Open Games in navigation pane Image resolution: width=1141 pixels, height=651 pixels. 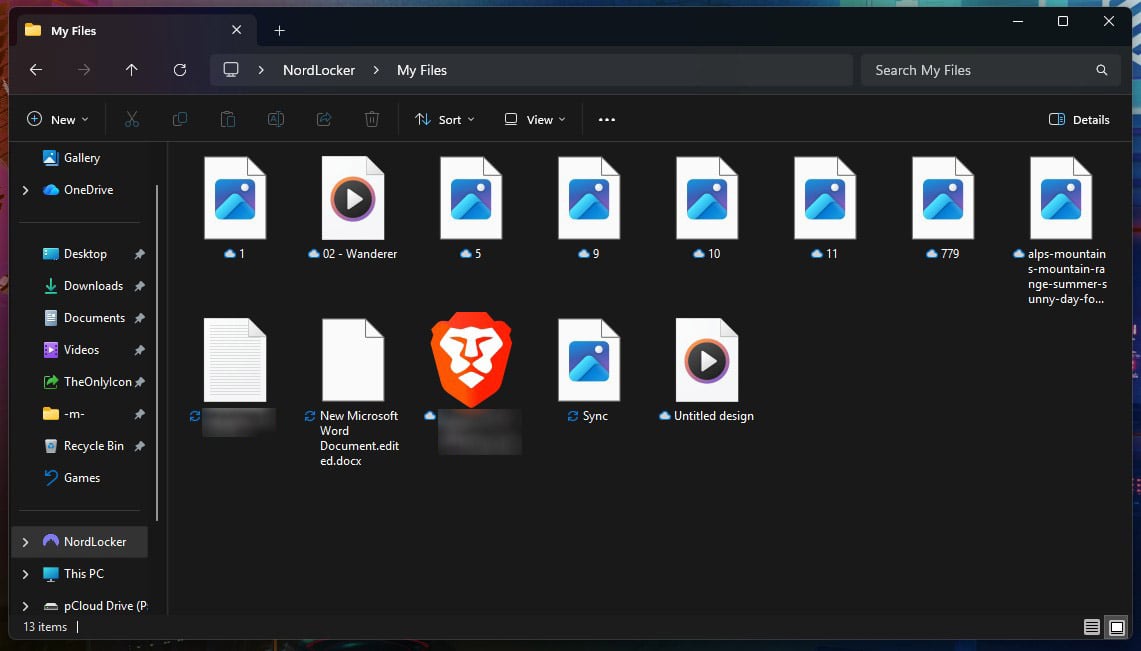point(81,478)
